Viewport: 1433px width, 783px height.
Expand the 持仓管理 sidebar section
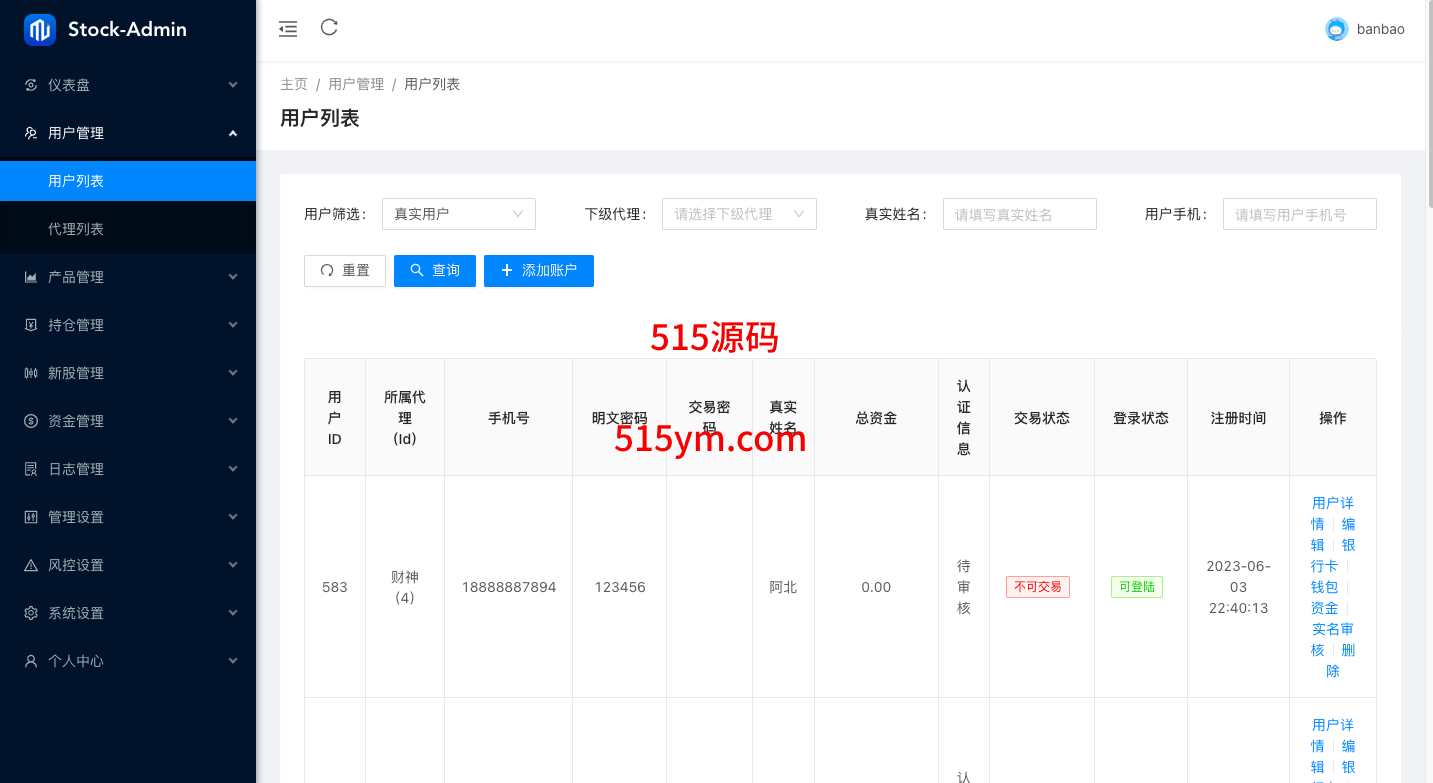[128, 325]
